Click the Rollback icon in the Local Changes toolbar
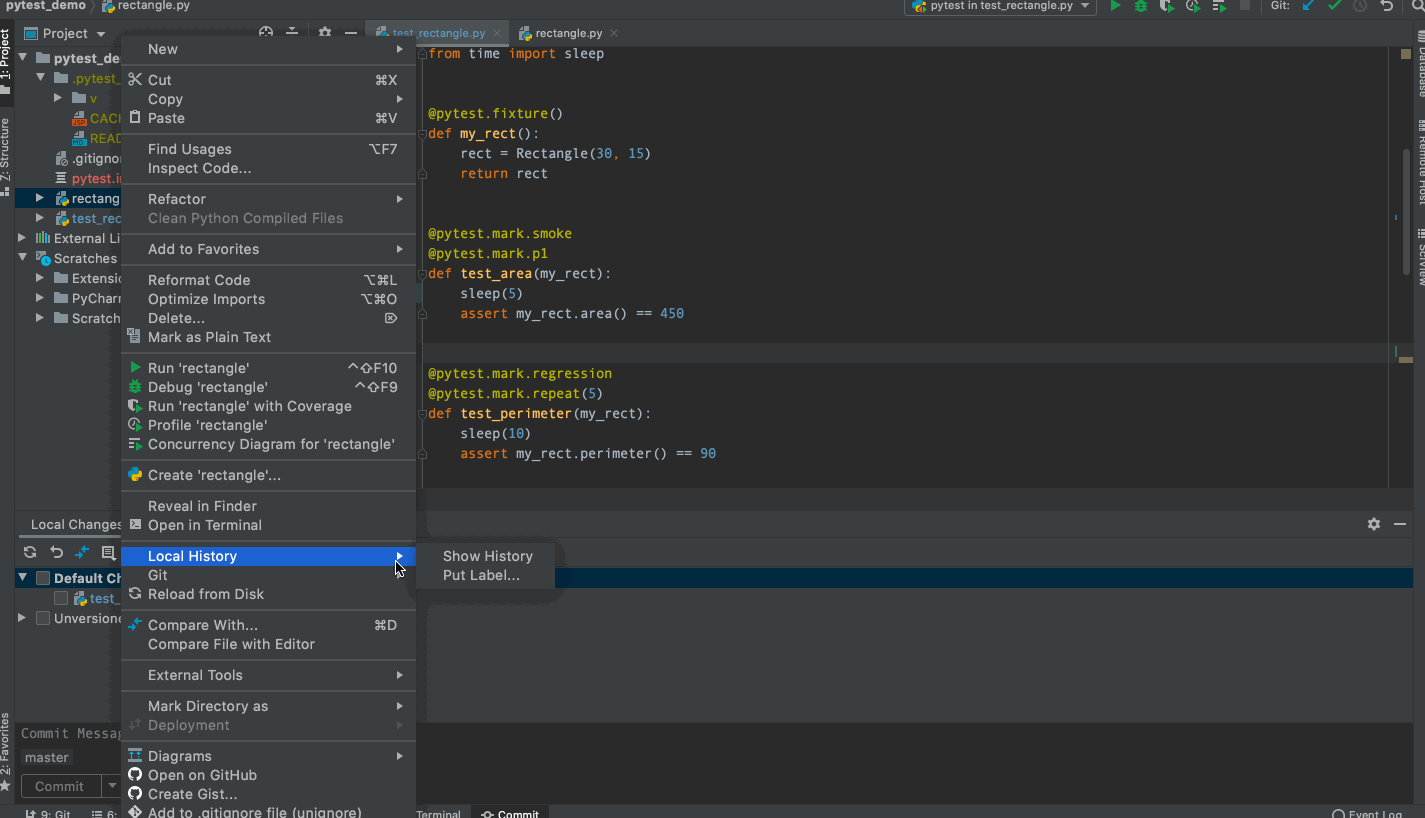Screen dimensions: 1425x818 pos(56,552)
